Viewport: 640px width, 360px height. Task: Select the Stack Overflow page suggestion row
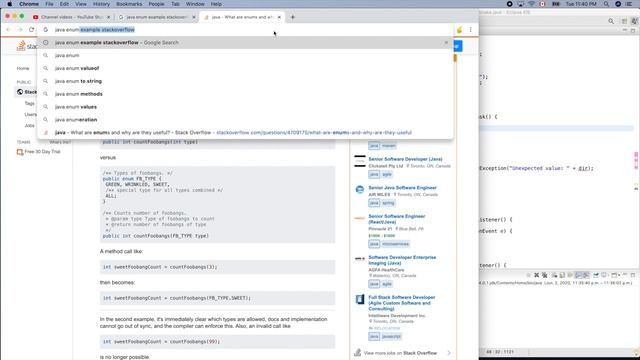(x=245, y=132)
